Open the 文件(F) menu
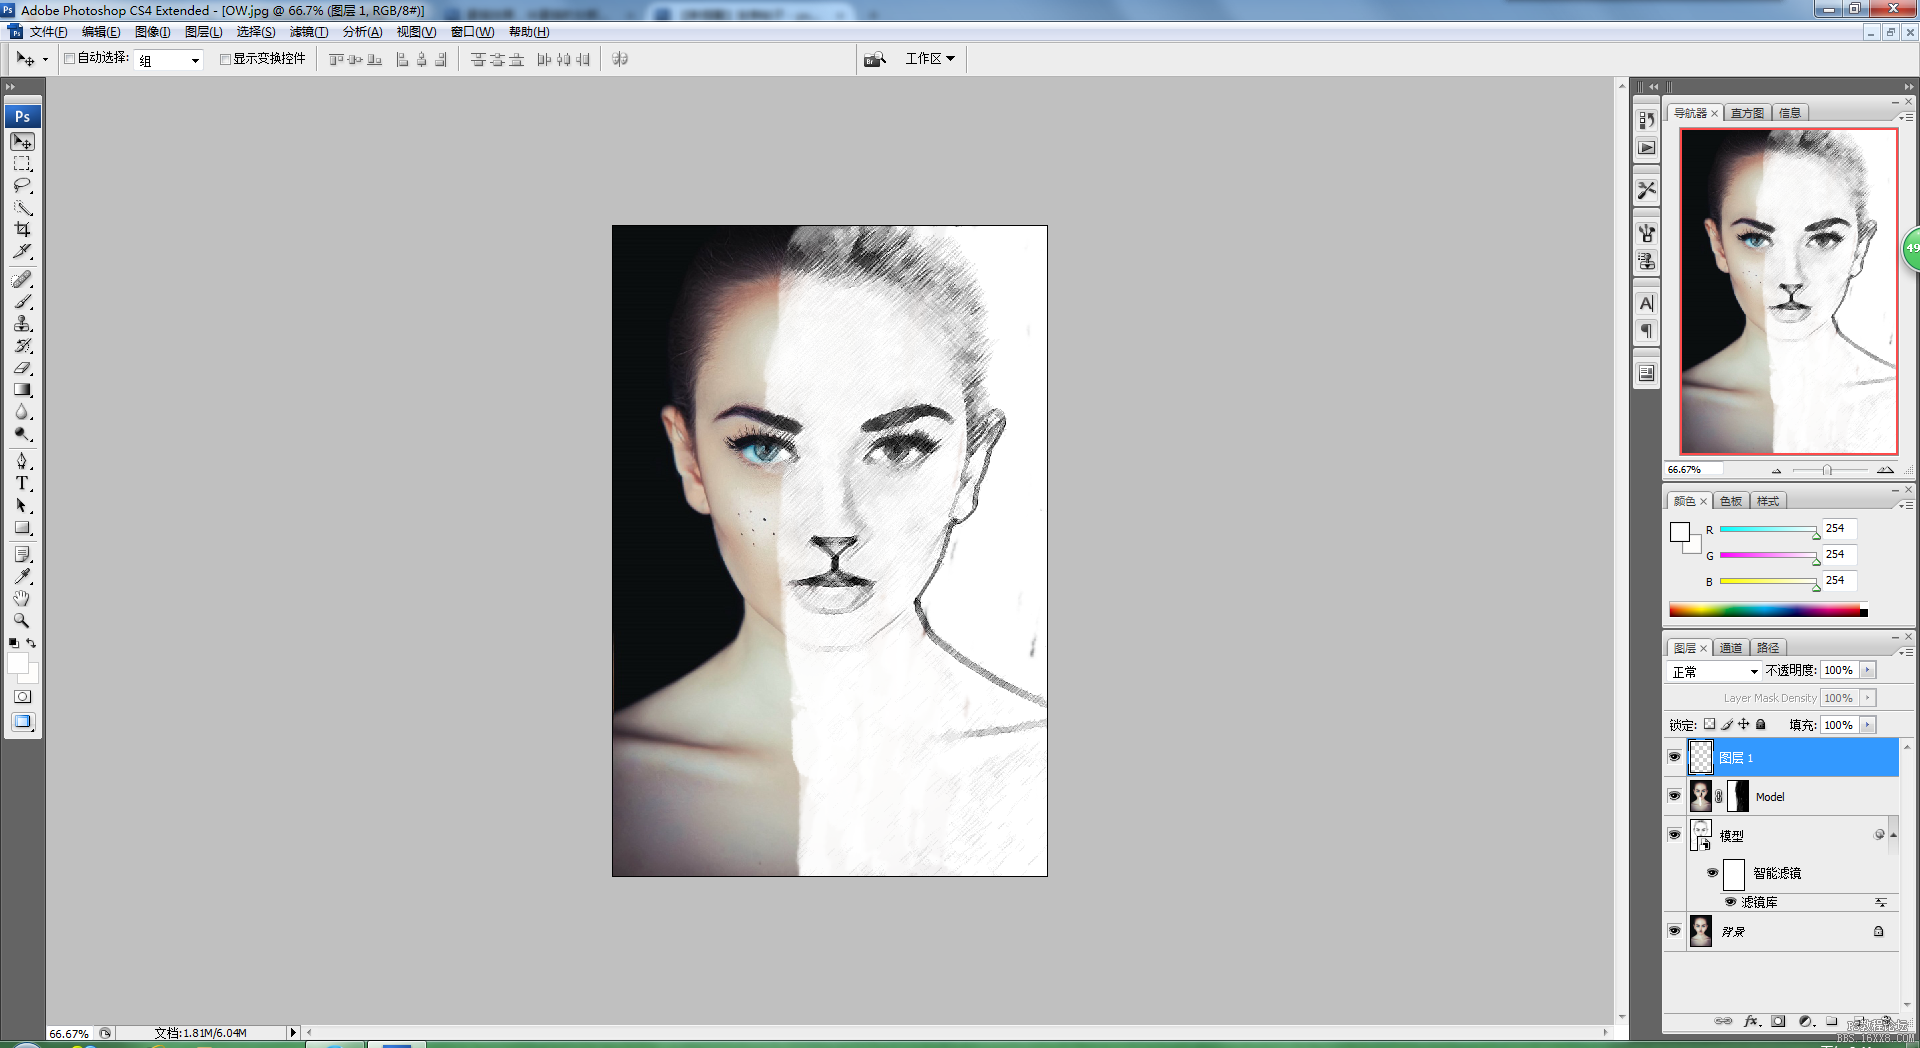Viewport: 1920px width, 1048px height. pos(48,32)
